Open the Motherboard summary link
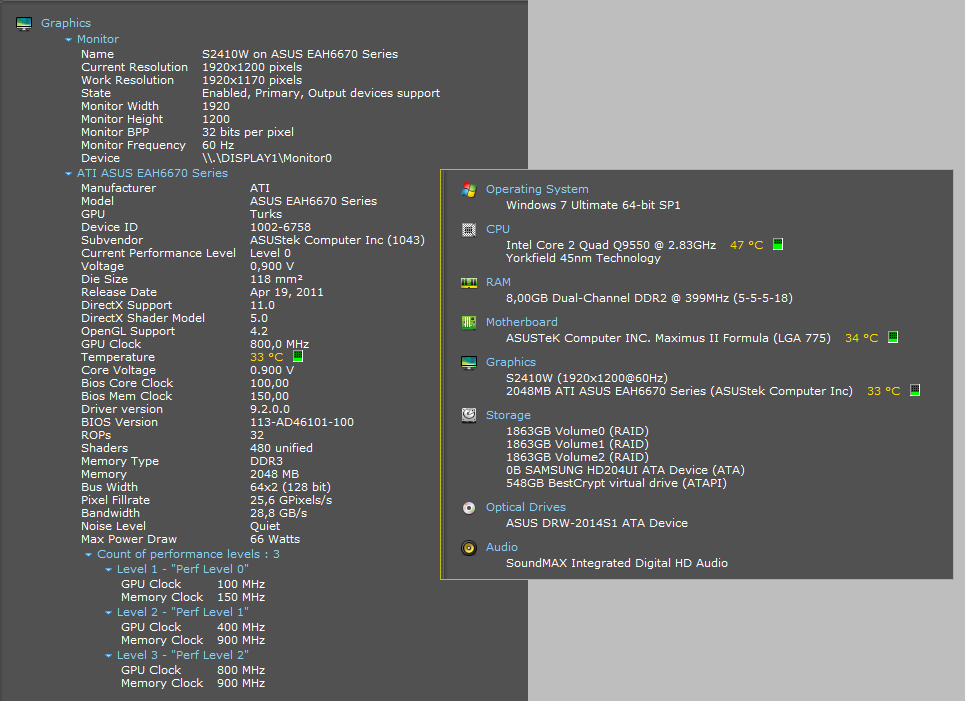The height and width of the screenshot is (701, 965). (521, 322)
